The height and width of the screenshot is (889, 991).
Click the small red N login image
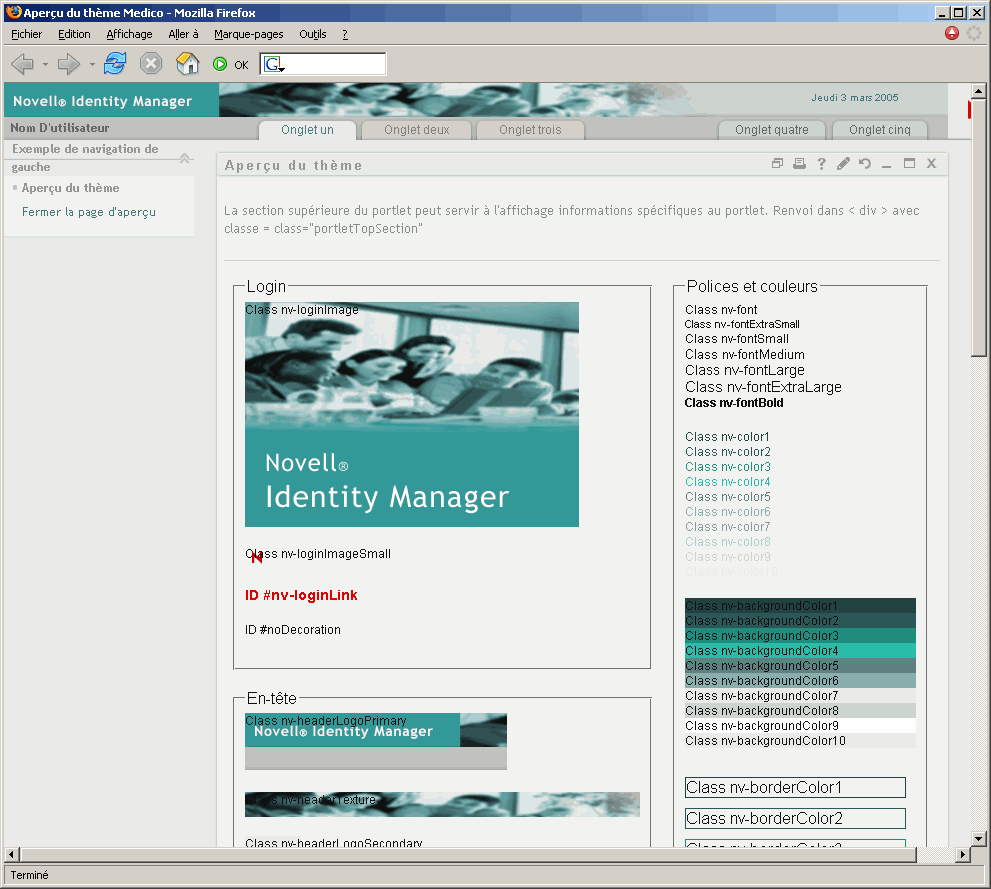click(257, 557)
